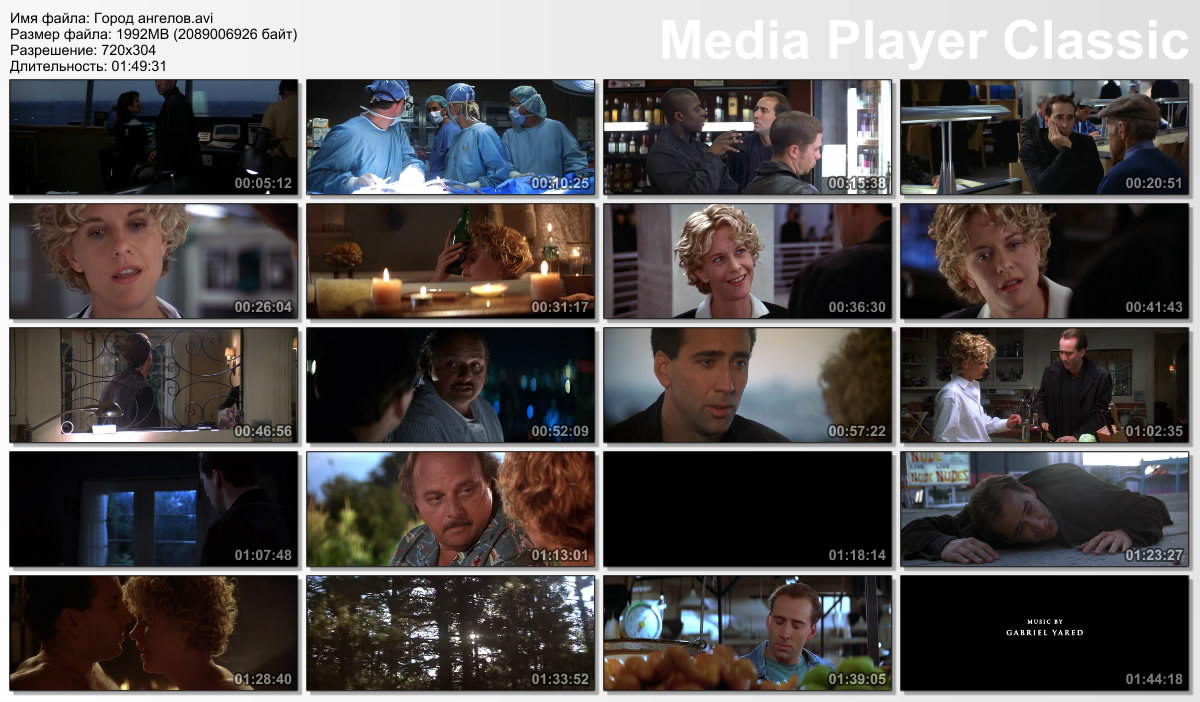Click the fruit market thumbnail at 01:39:05
The image size is (1200, 702).
747,633
